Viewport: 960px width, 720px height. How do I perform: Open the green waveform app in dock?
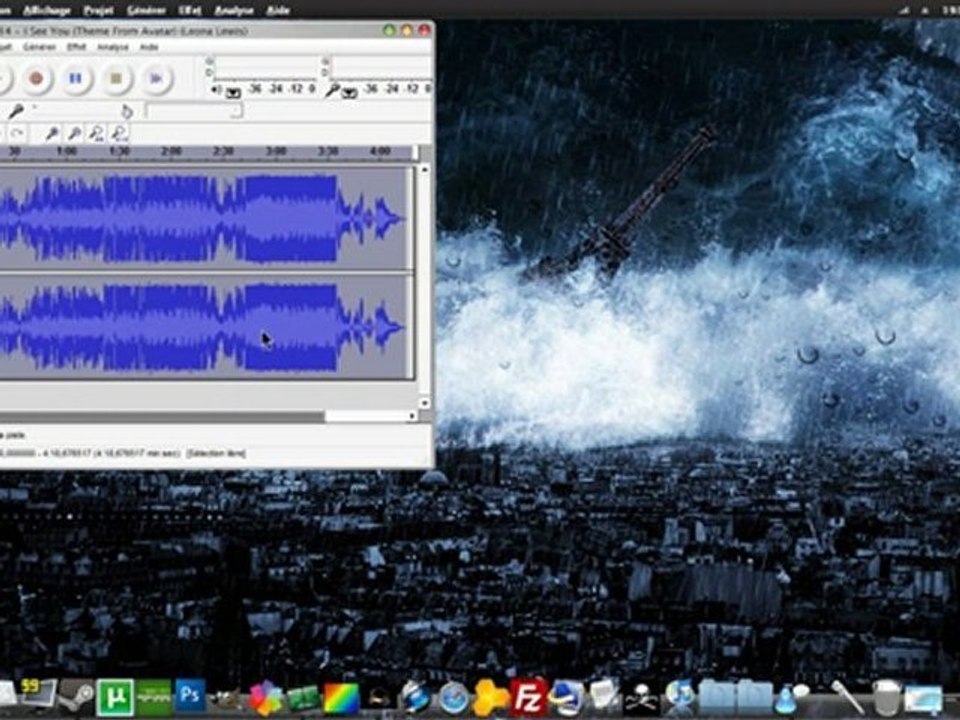click(x=153, y=697)
